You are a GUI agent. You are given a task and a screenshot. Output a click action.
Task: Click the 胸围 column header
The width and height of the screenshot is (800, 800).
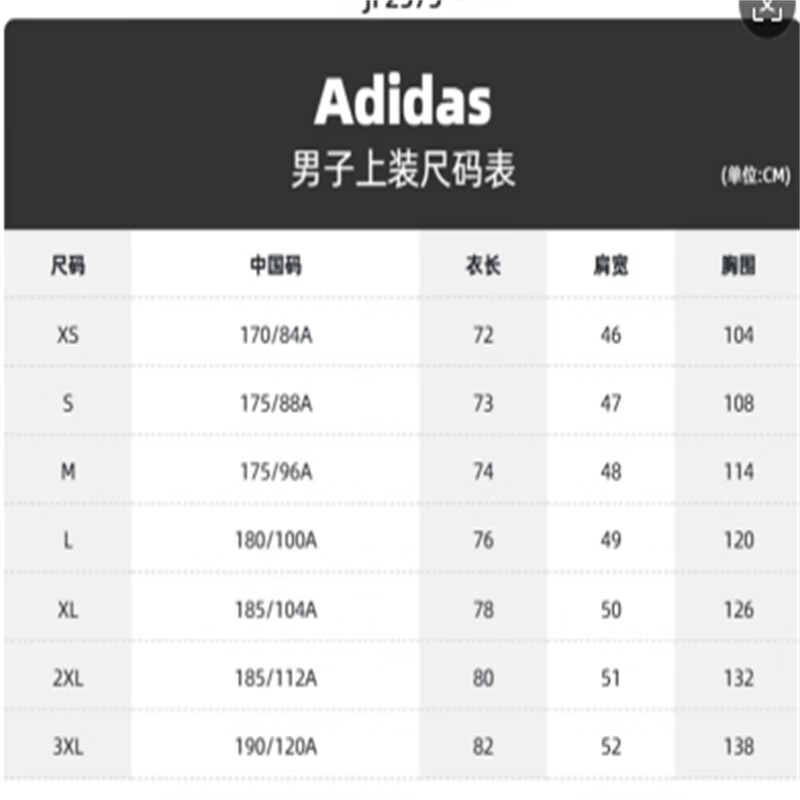click(738, 265)
